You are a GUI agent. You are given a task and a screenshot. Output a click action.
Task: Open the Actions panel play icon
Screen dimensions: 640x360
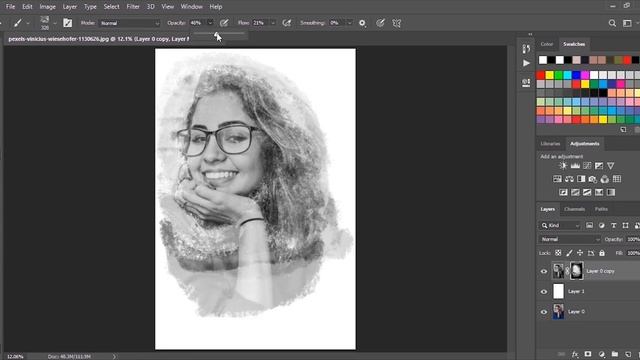click(x=526, y=63)
